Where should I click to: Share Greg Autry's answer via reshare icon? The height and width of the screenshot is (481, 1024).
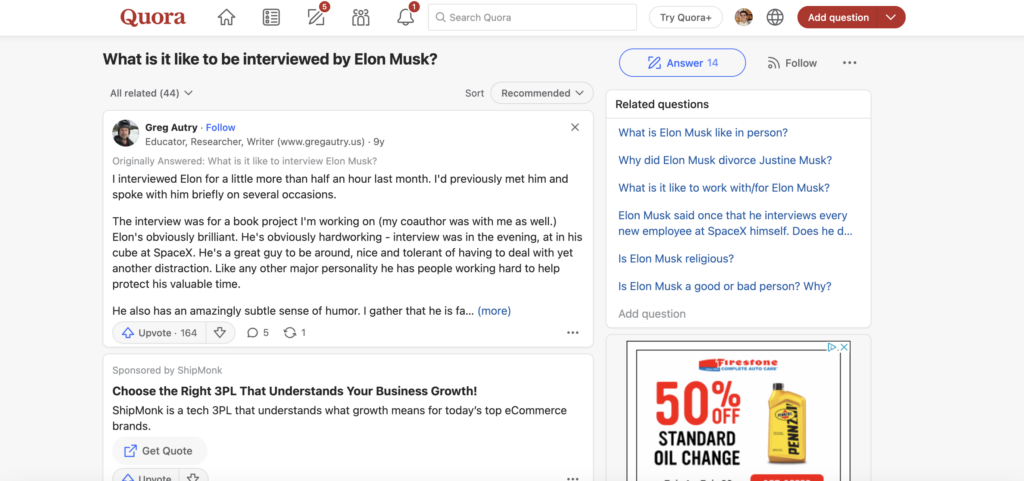click(x=295, y=333)
